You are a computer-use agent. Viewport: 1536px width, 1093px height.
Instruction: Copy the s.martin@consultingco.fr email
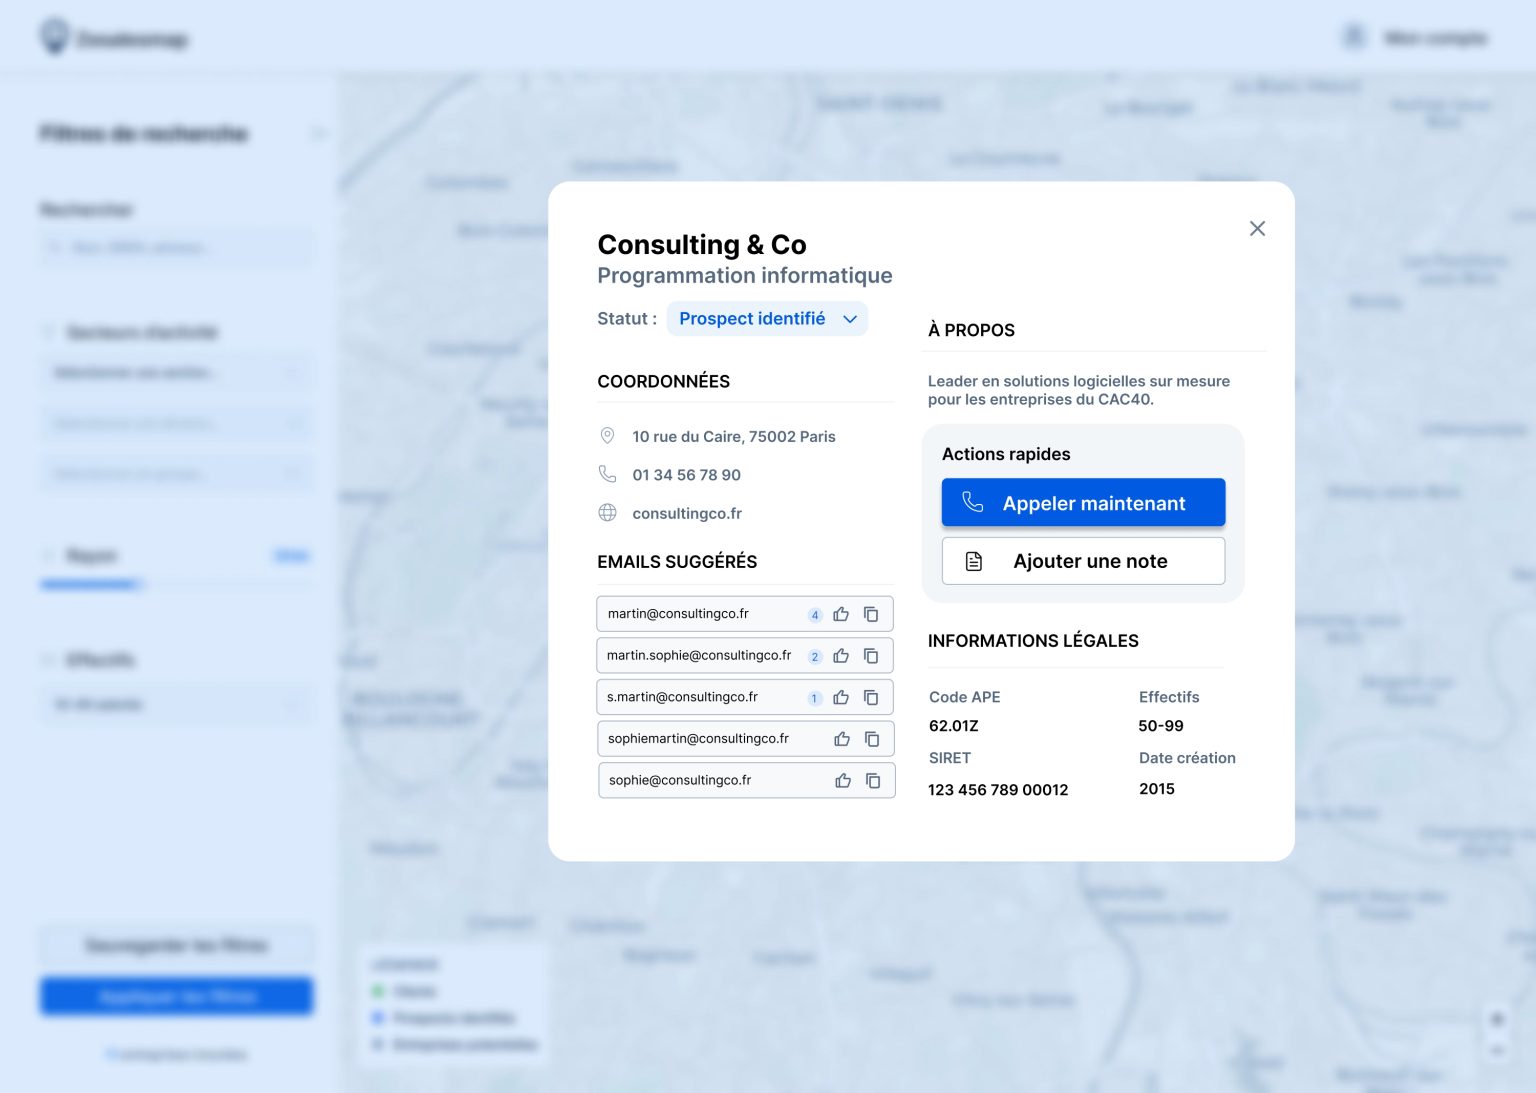[x=871, y=697]
